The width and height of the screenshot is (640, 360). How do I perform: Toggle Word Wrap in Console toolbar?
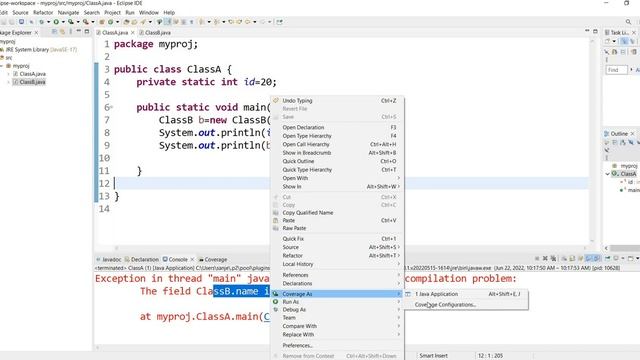pos(581,258)
